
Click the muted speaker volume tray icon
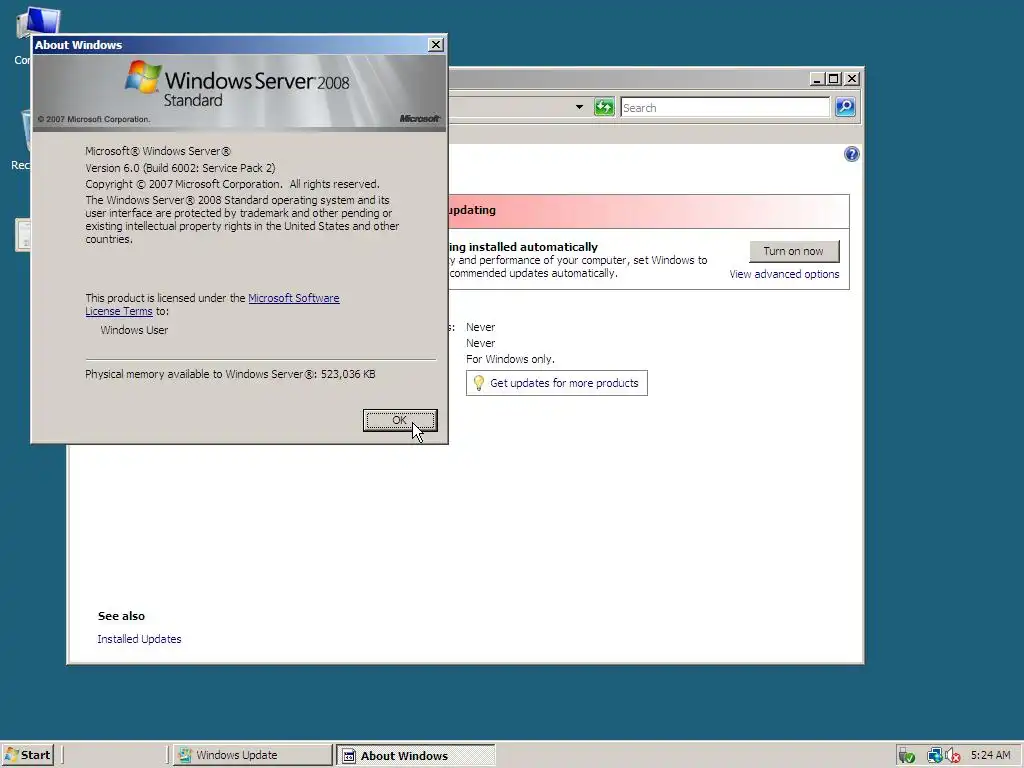(x=952, y=756)
